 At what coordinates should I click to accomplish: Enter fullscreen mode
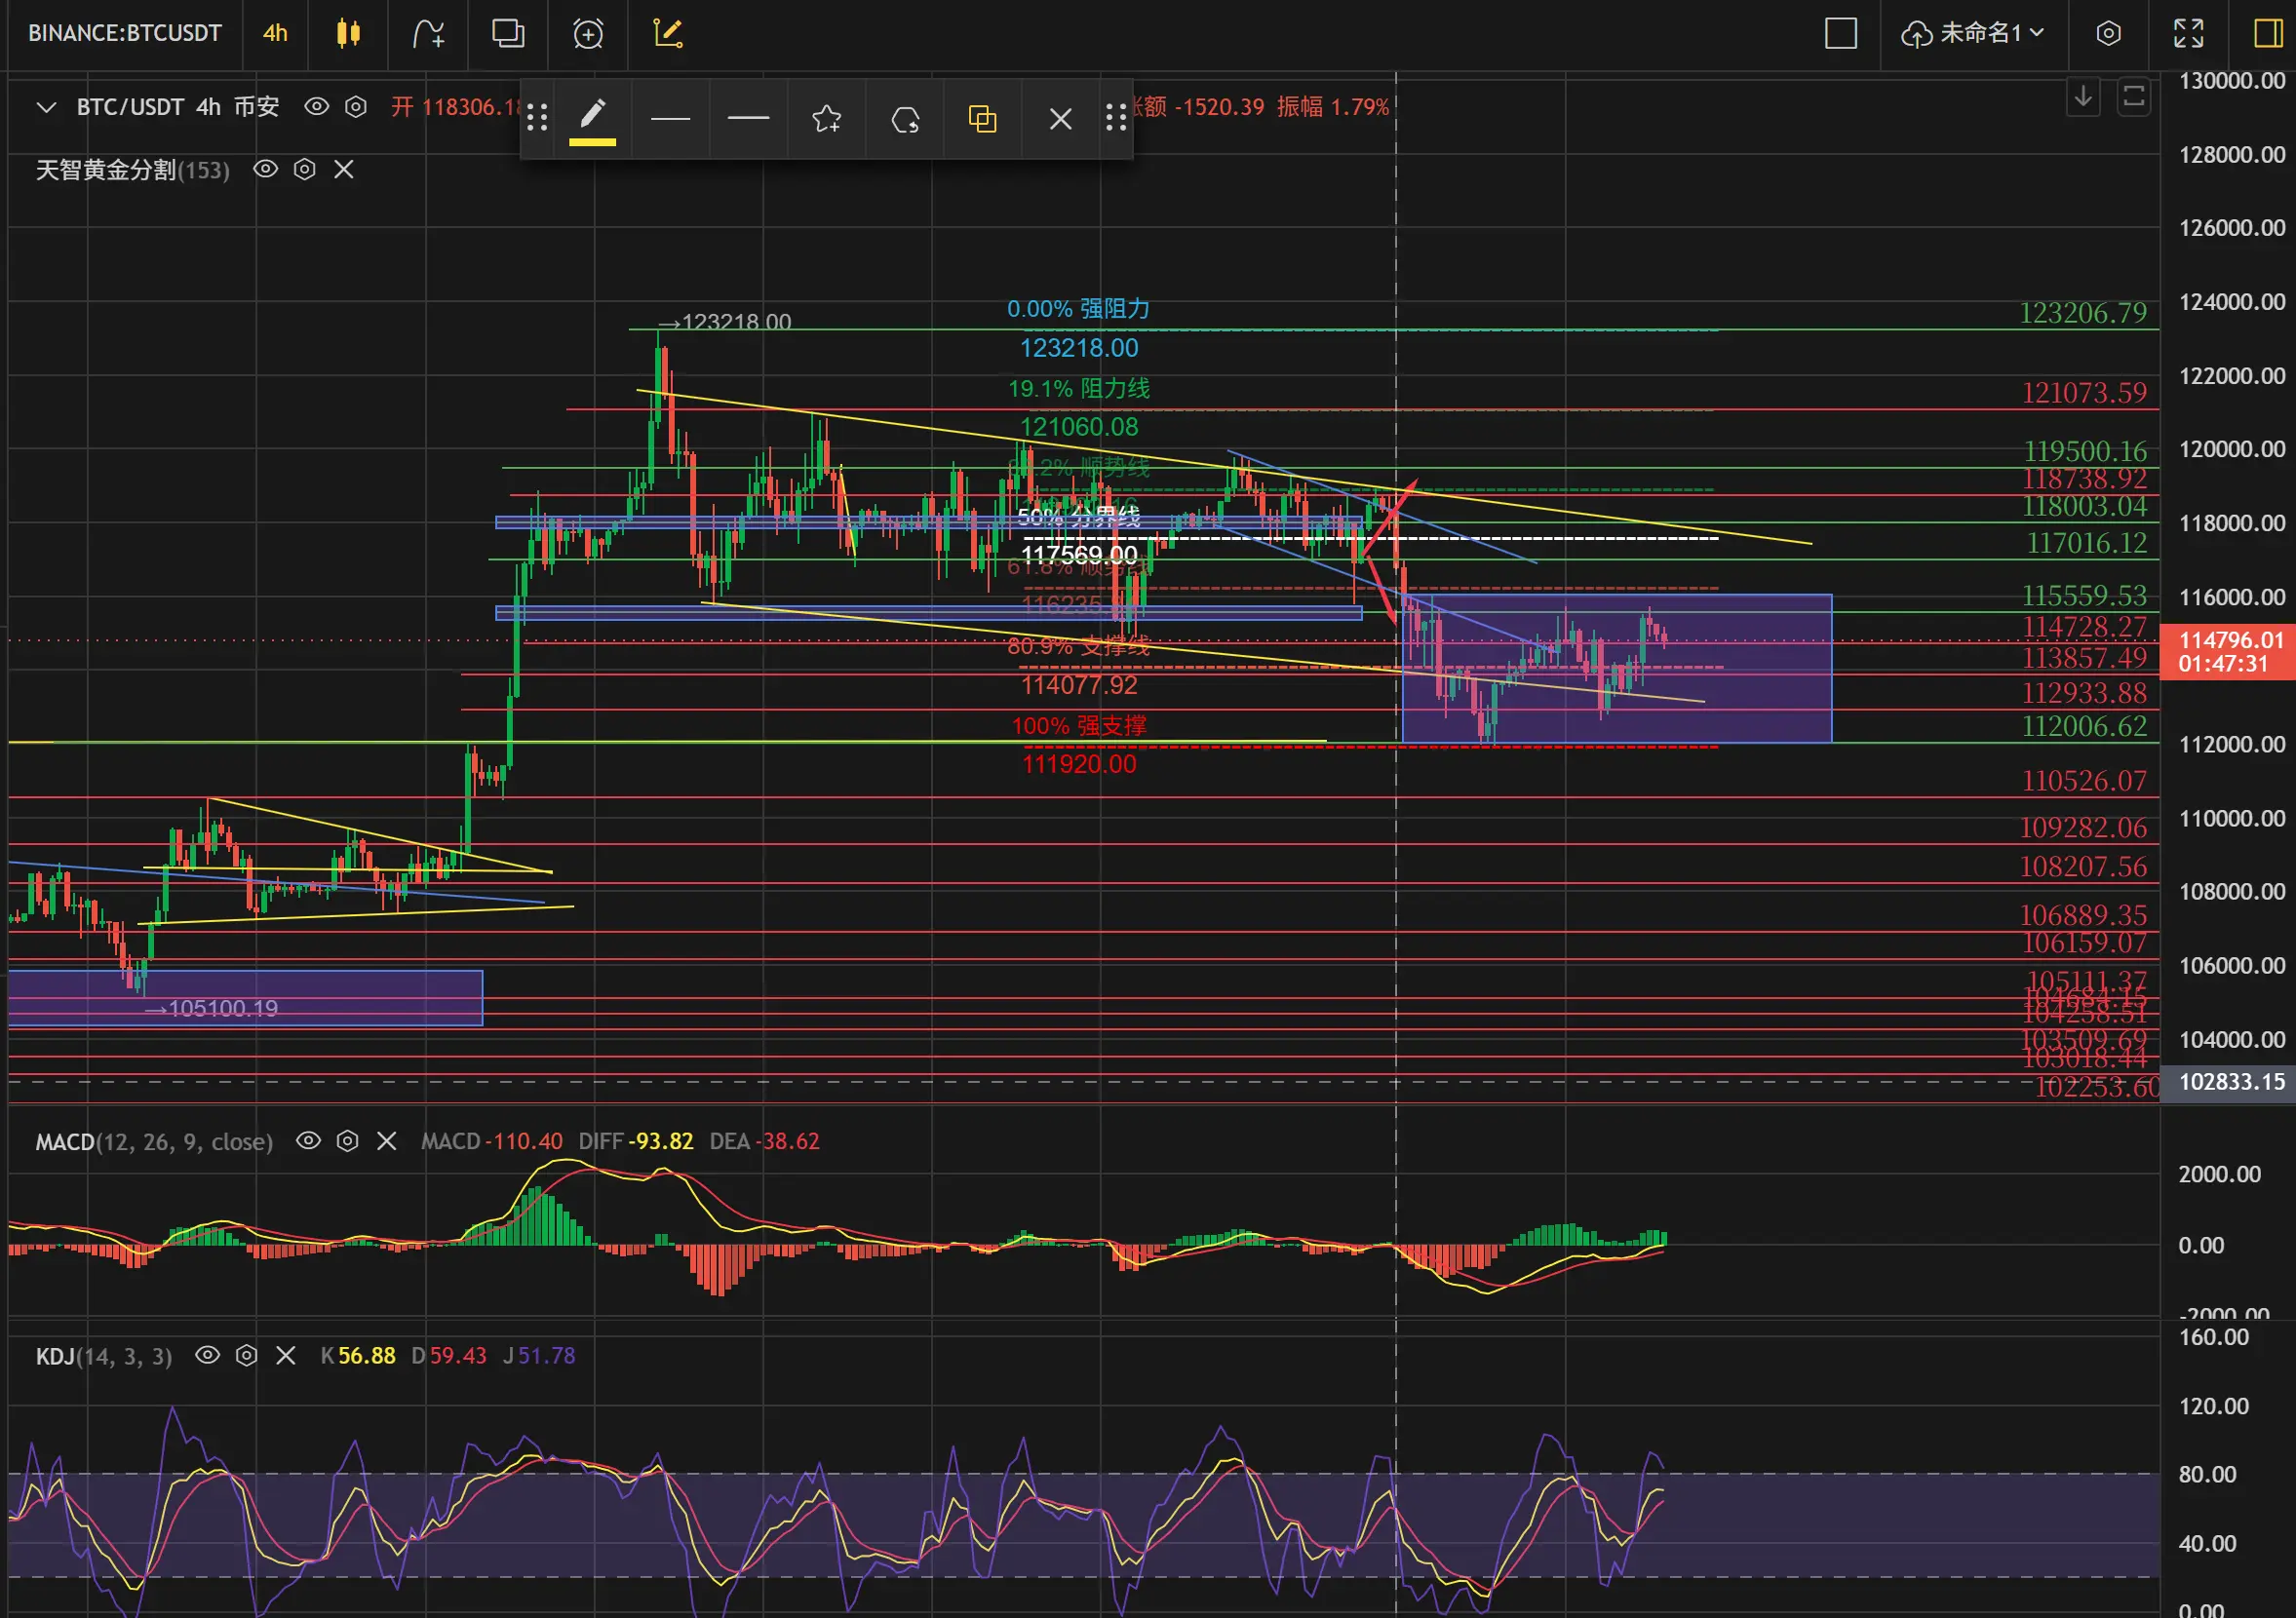point(2188,33)
